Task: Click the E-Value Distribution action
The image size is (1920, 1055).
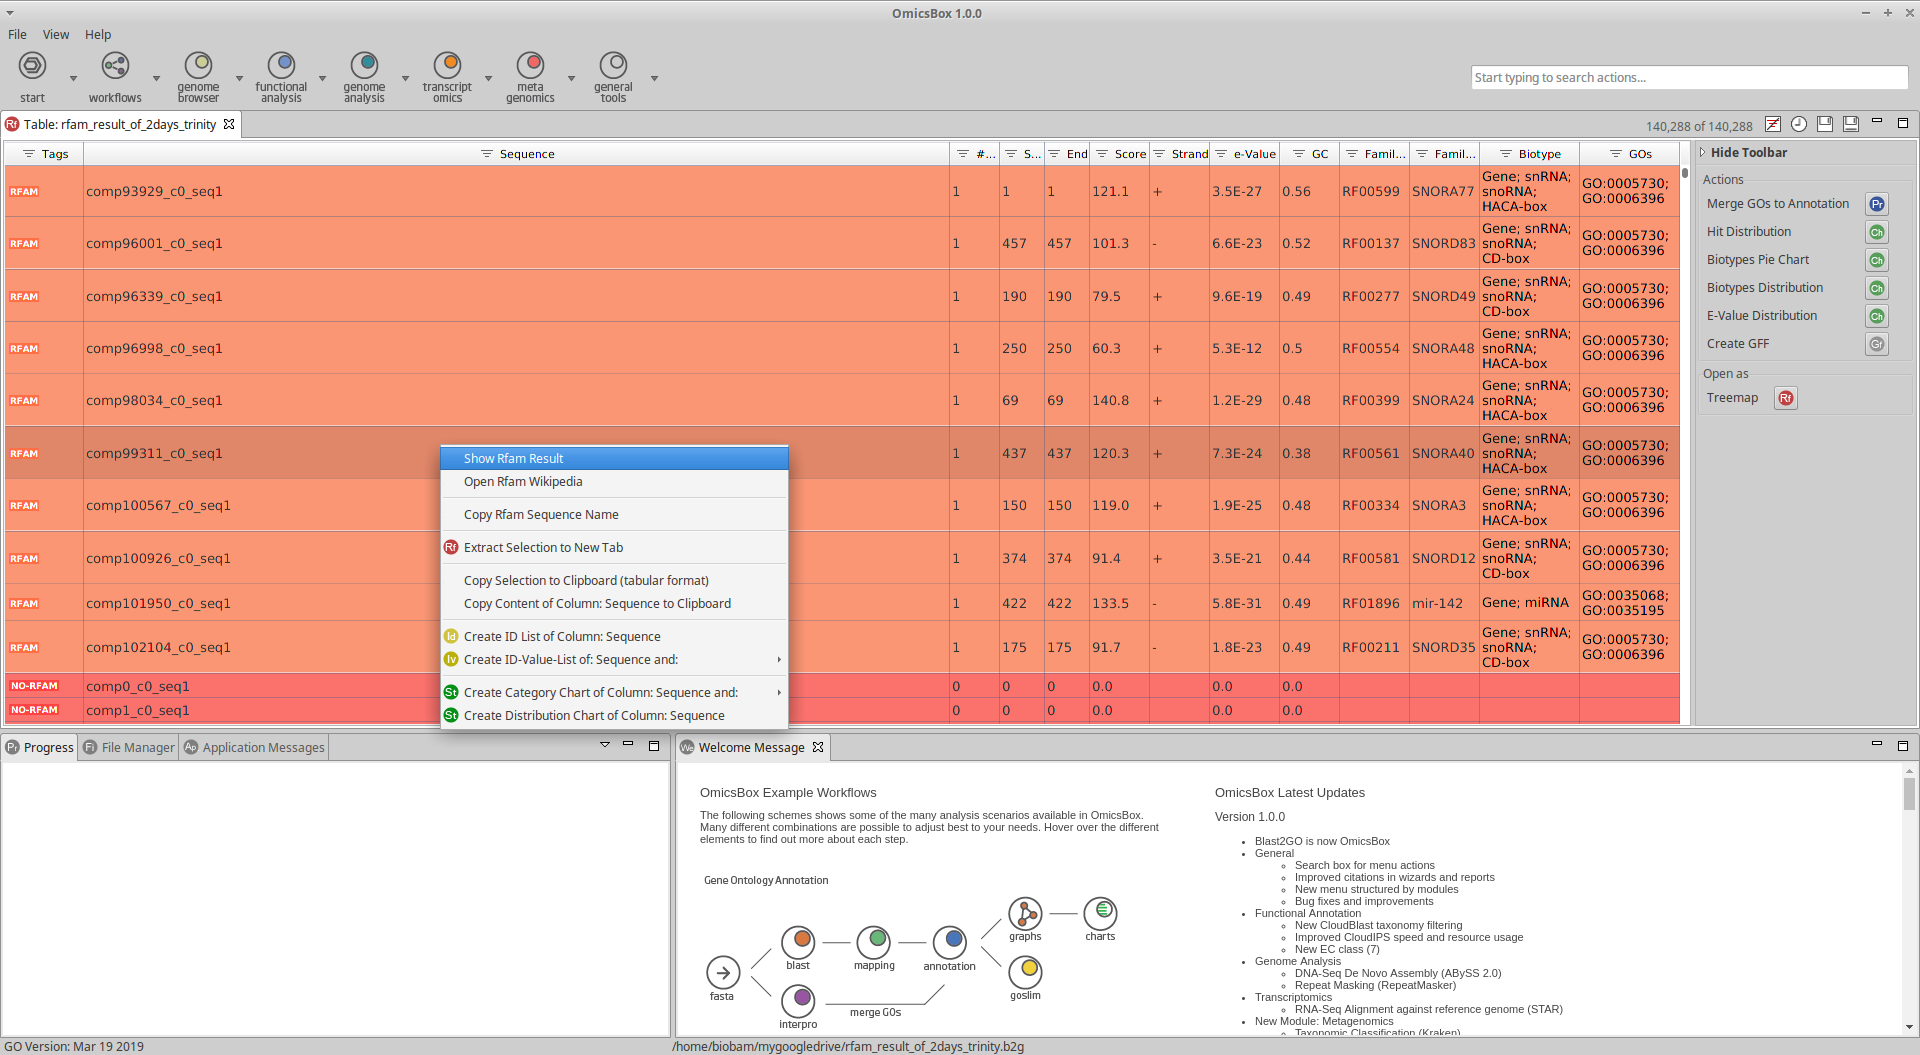Action: [1761, 316]
